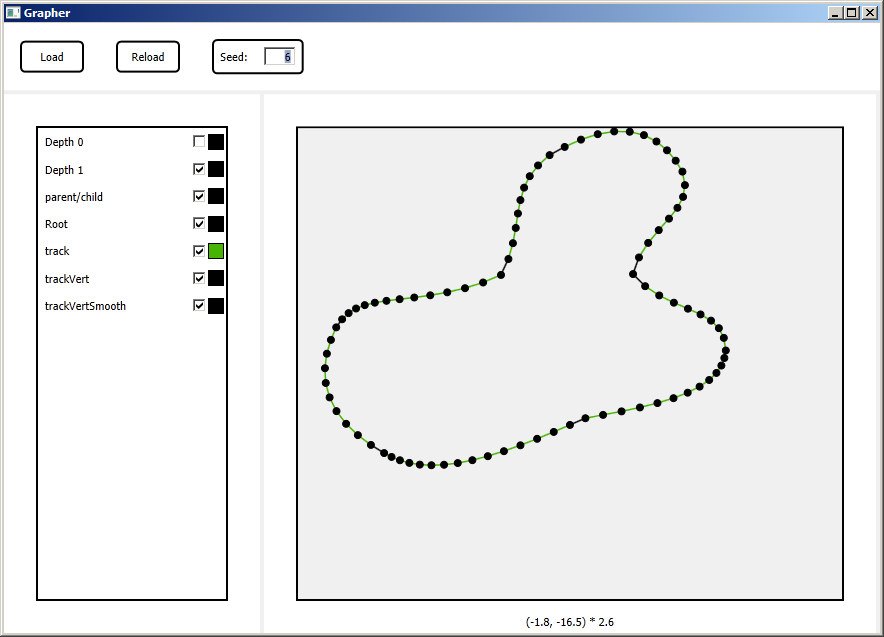Uncheck the Depth 1 checkbox
884x637 pixels.
(199, 170)
